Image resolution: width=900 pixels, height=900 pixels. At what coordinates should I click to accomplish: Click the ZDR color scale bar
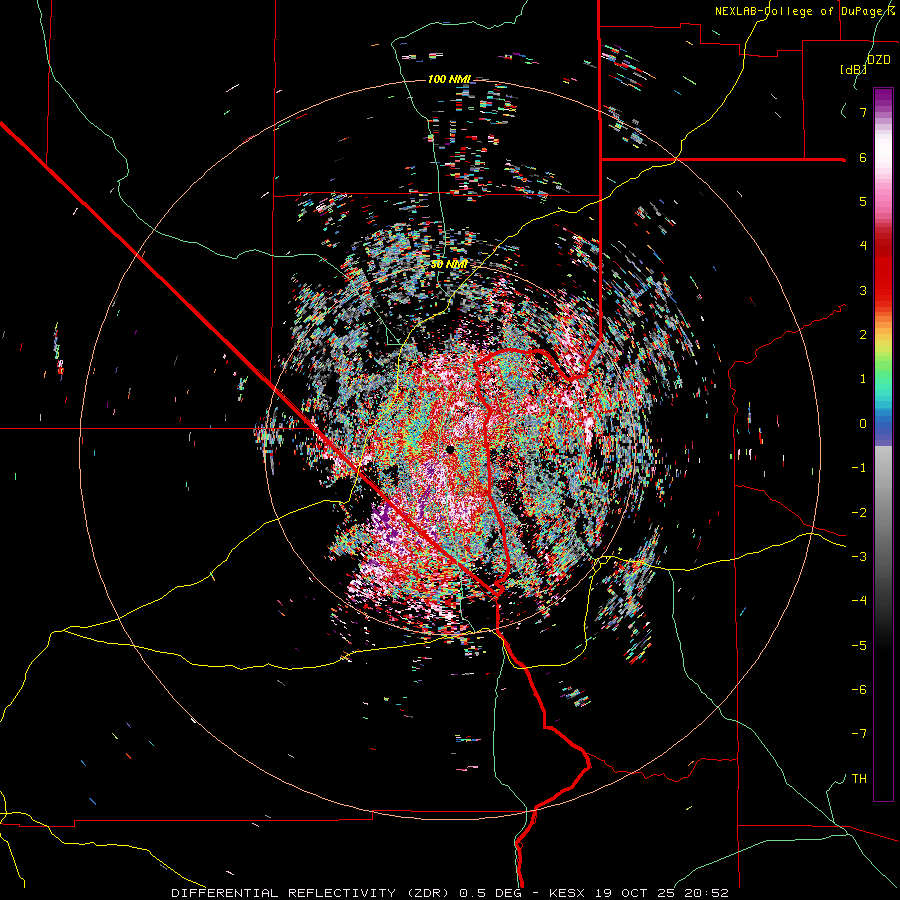pyautogui.click(x=883, y=445)
